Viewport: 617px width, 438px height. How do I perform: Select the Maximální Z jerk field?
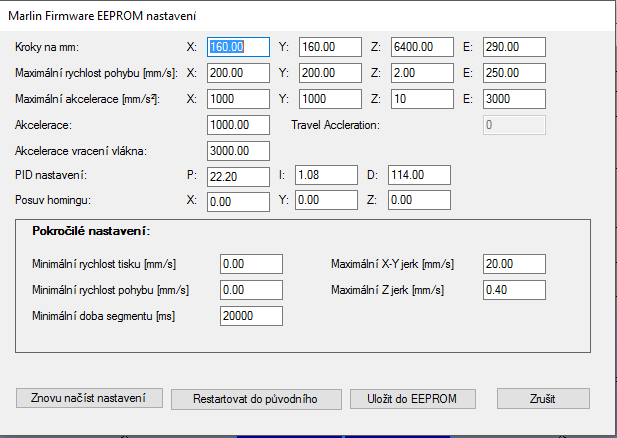(x=513, y=290)
